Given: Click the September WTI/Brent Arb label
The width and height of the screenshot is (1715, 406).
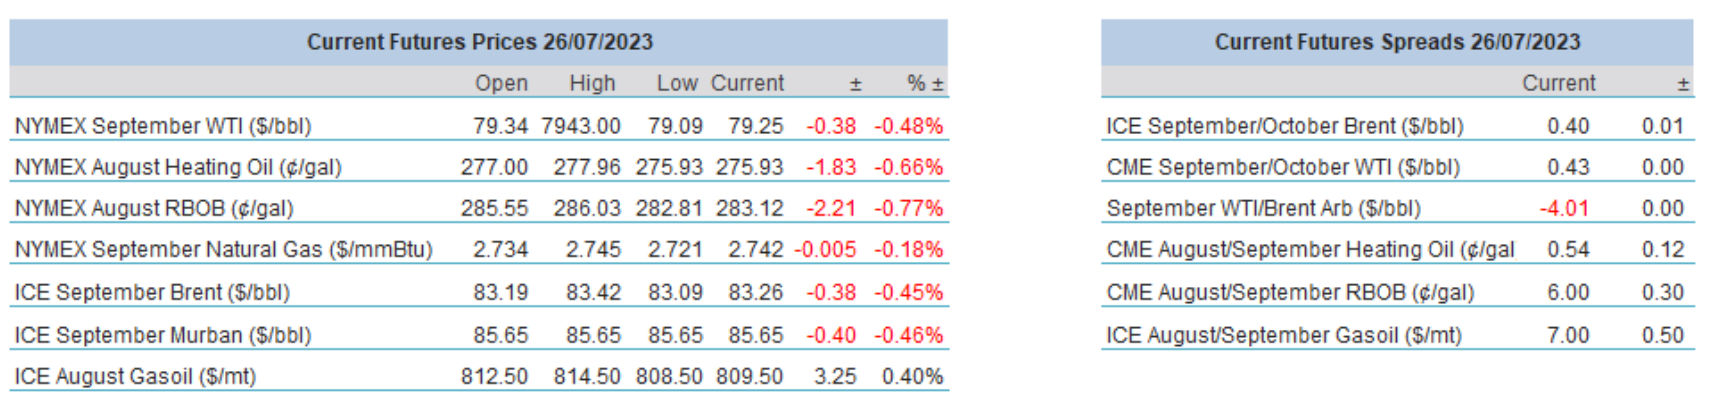Looking at the screenshot, I should coord(1263,208).
